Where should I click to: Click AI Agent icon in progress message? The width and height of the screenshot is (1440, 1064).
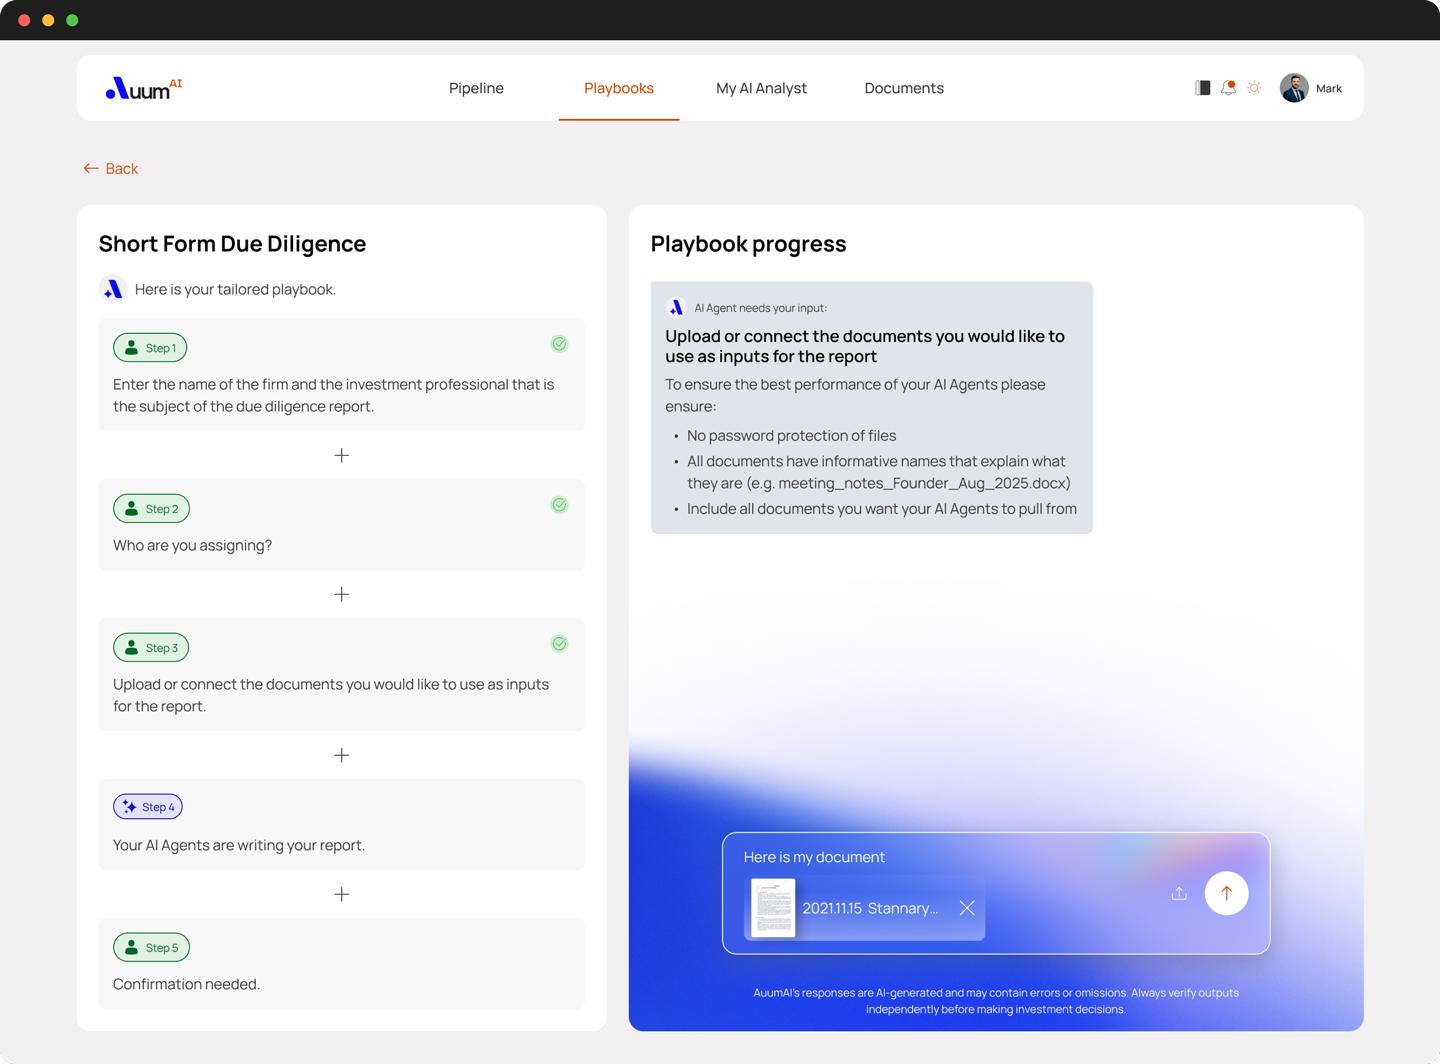tap(676, 308)
